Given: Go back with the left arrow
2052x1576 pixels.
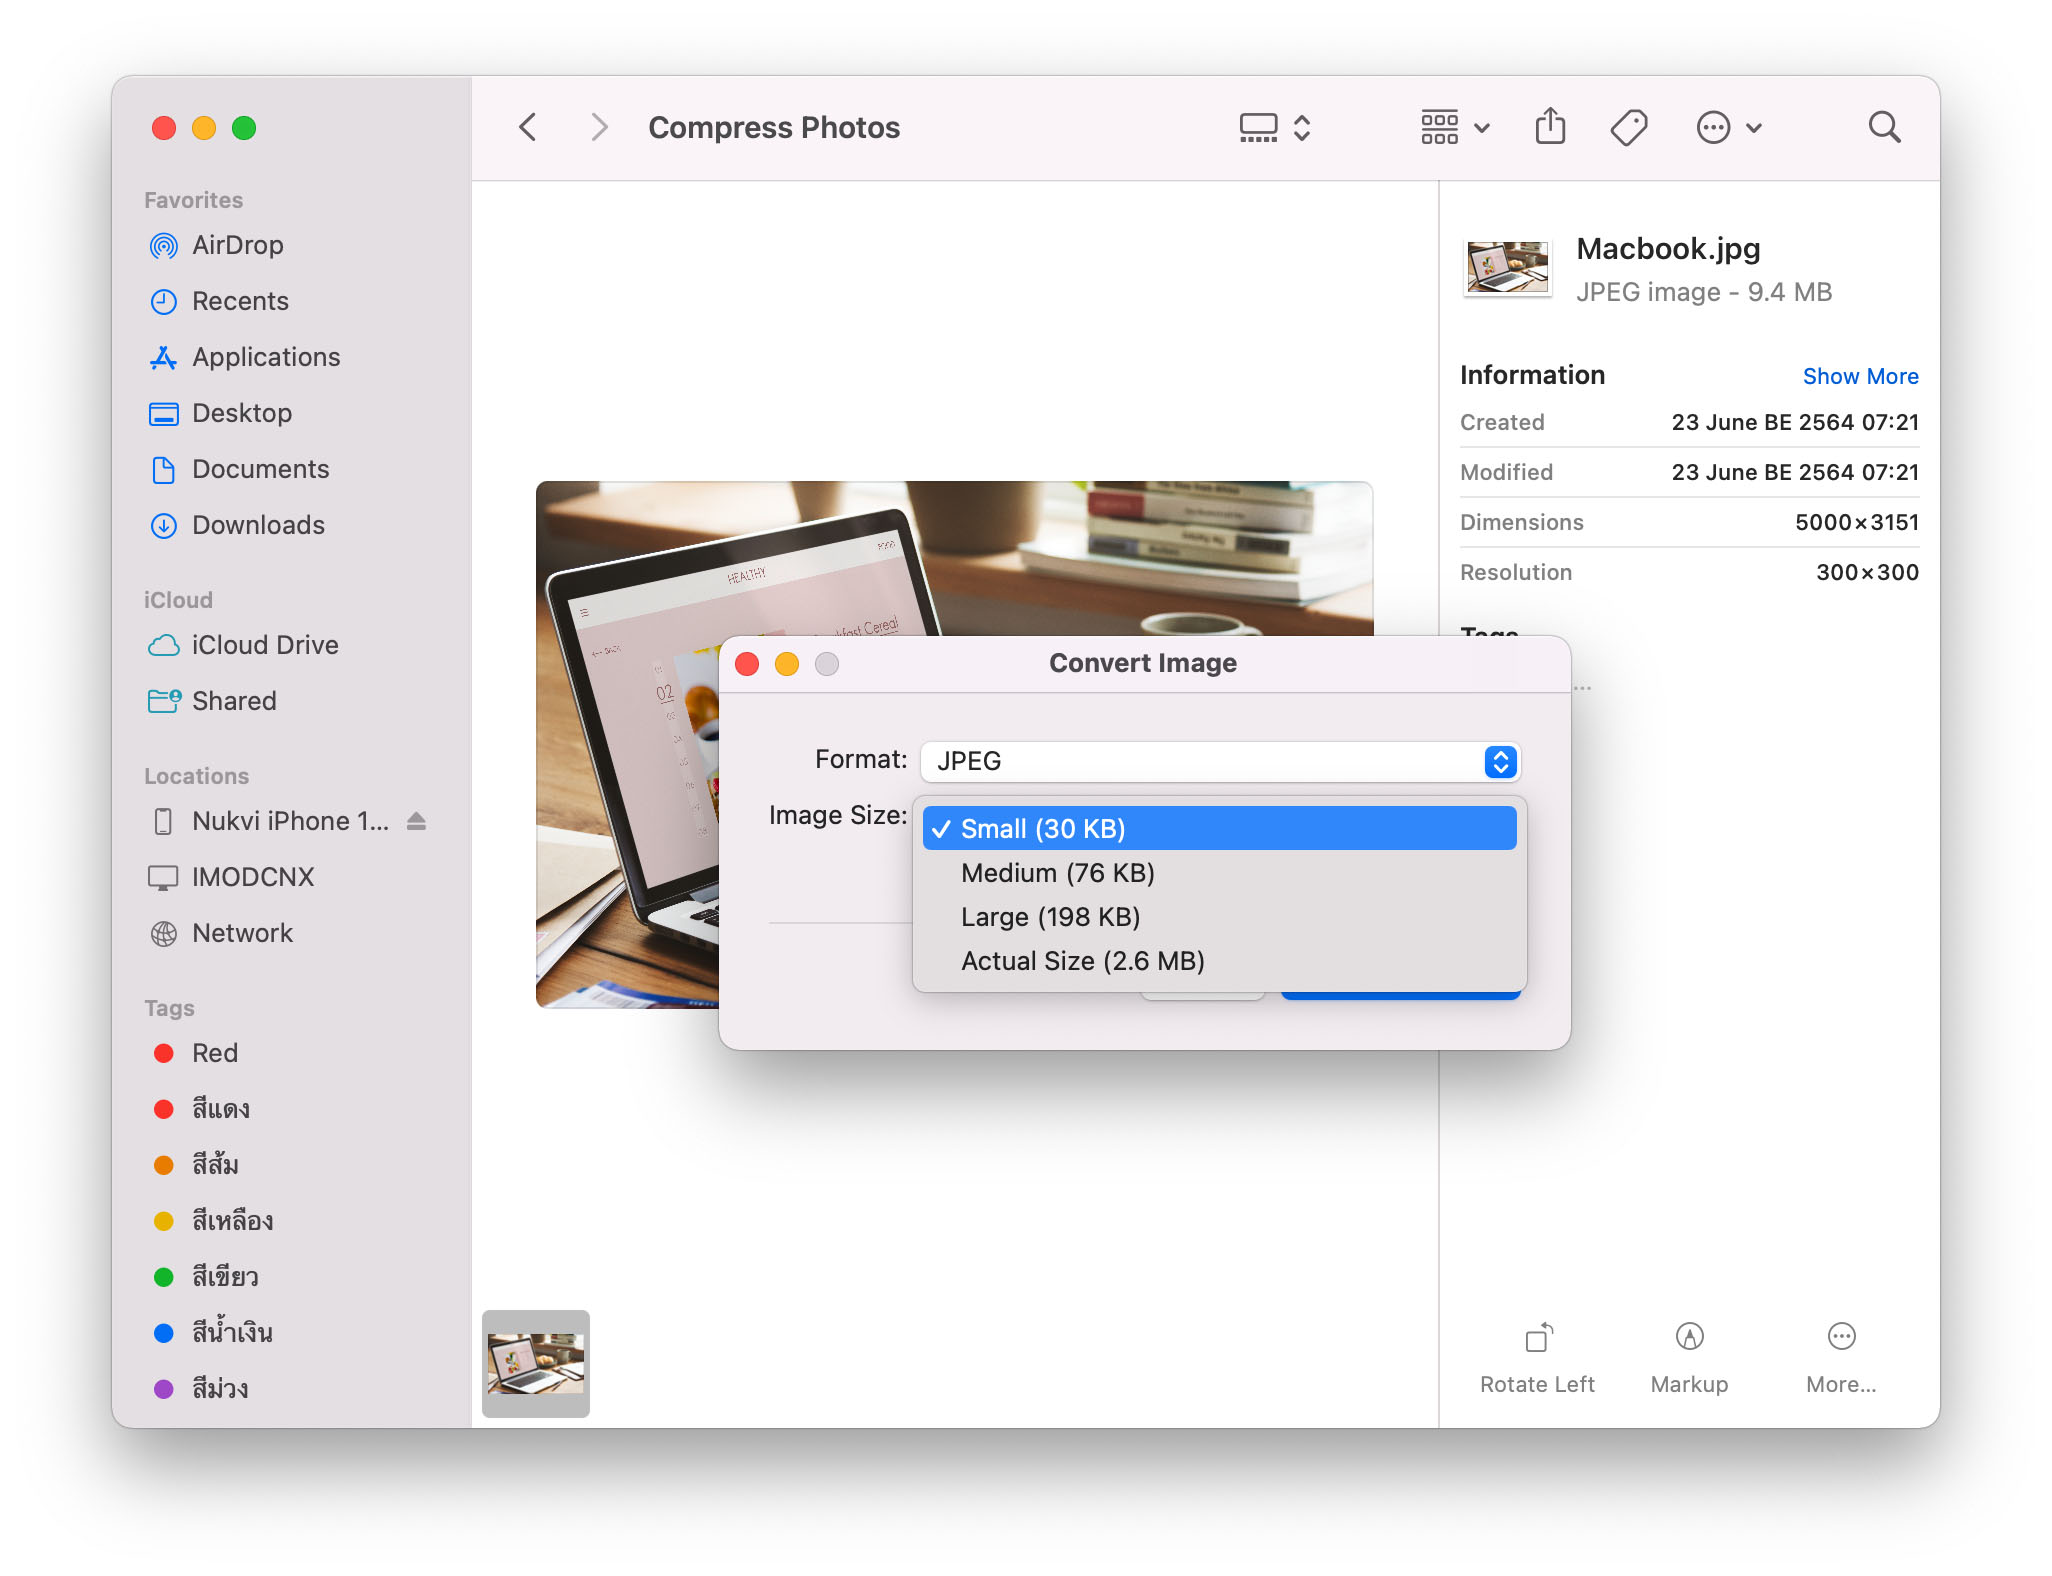Looking at the screenshot, I should pos(529,127).
